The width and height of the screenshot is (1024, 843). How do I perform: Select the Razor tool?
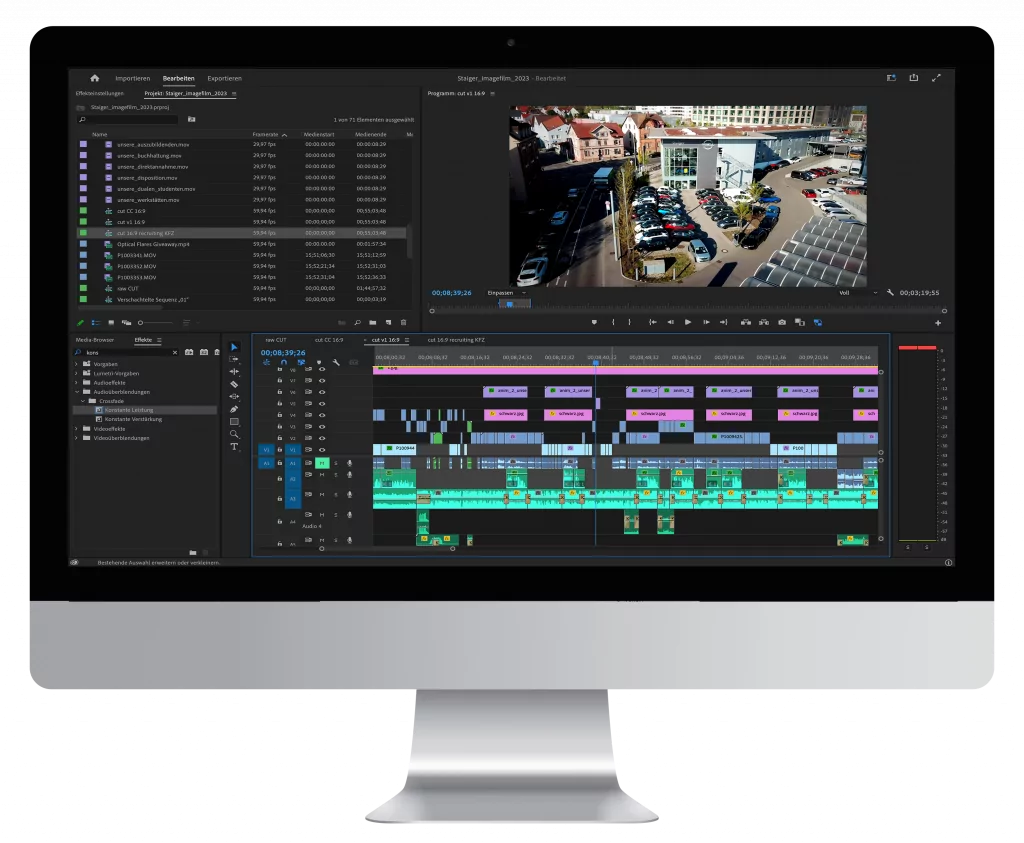[234, 384]
